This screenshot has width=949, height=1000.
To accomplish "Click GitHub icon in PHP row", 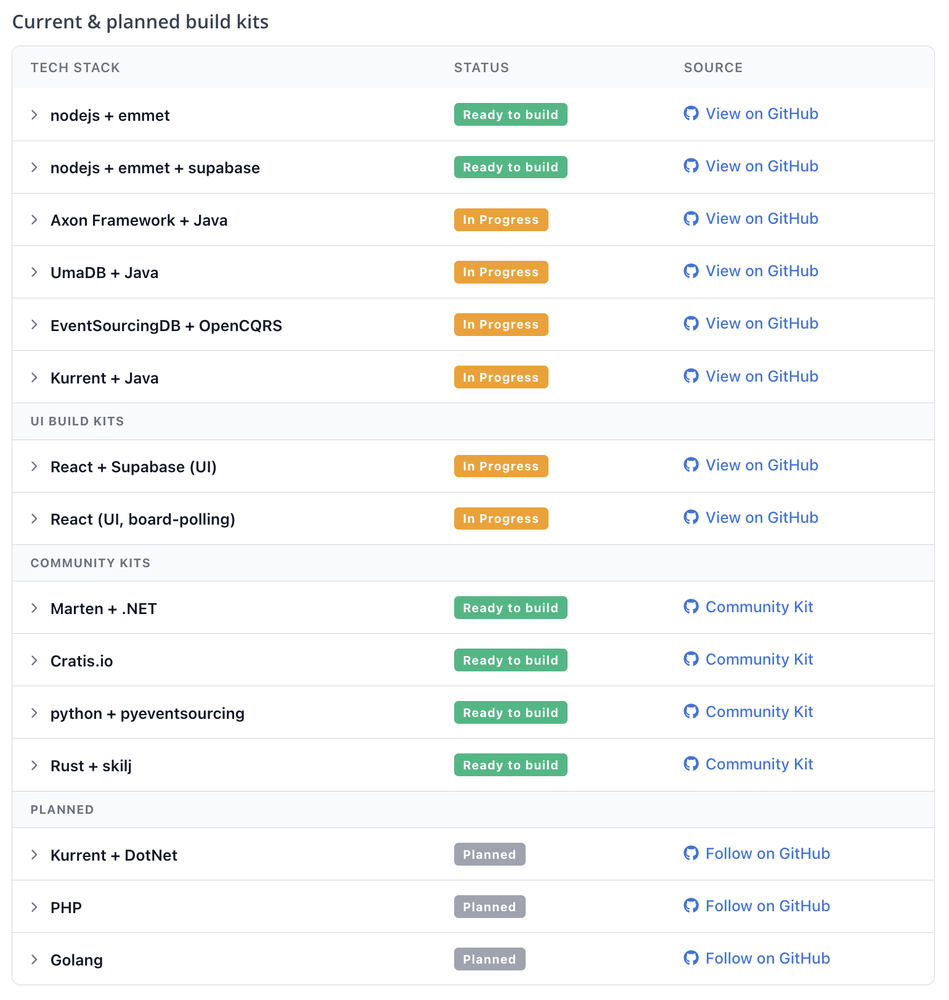I will 691,905.
